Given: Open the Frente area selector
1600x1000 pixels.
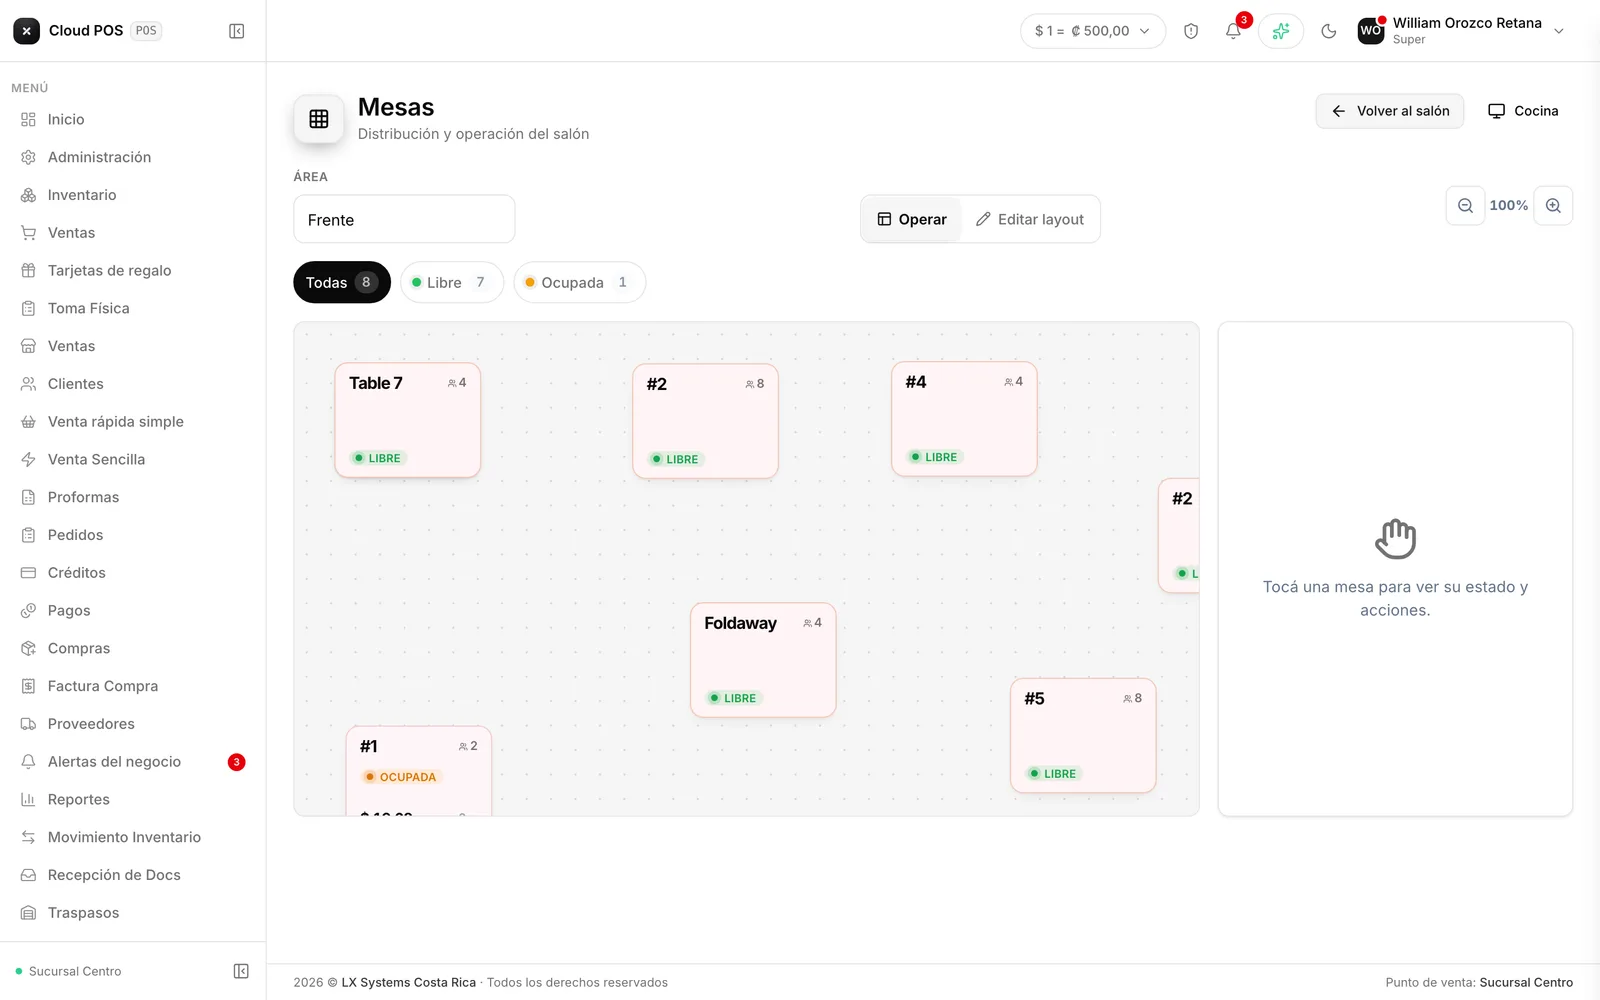Looking at the screenshot, I should click(x=404, y=219).
